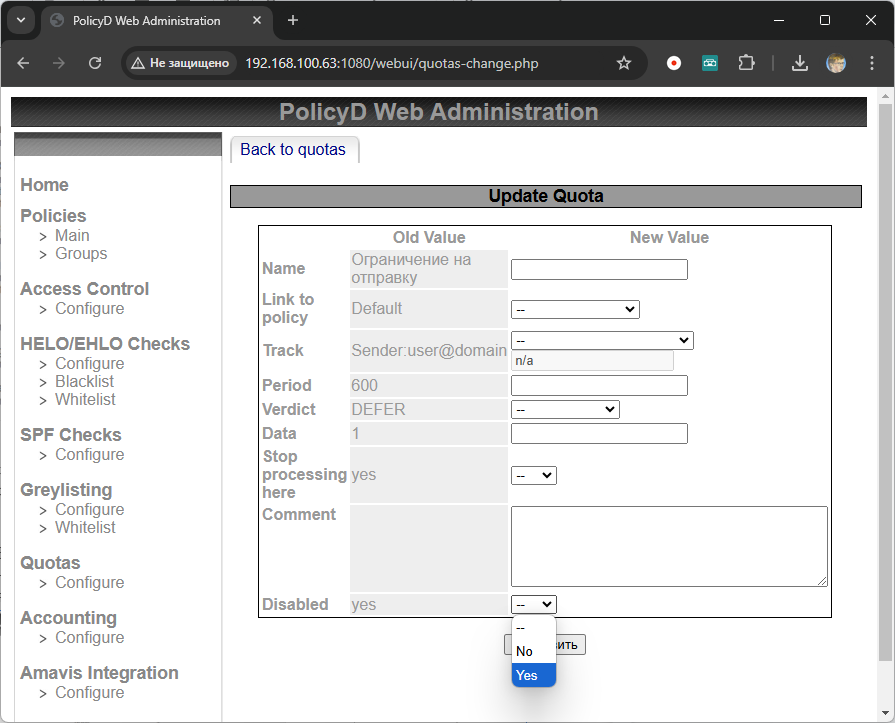The width and height of the screenshot is (895, 723).
Task: Bookmark this page with the star icon
Action: (624, 63)
